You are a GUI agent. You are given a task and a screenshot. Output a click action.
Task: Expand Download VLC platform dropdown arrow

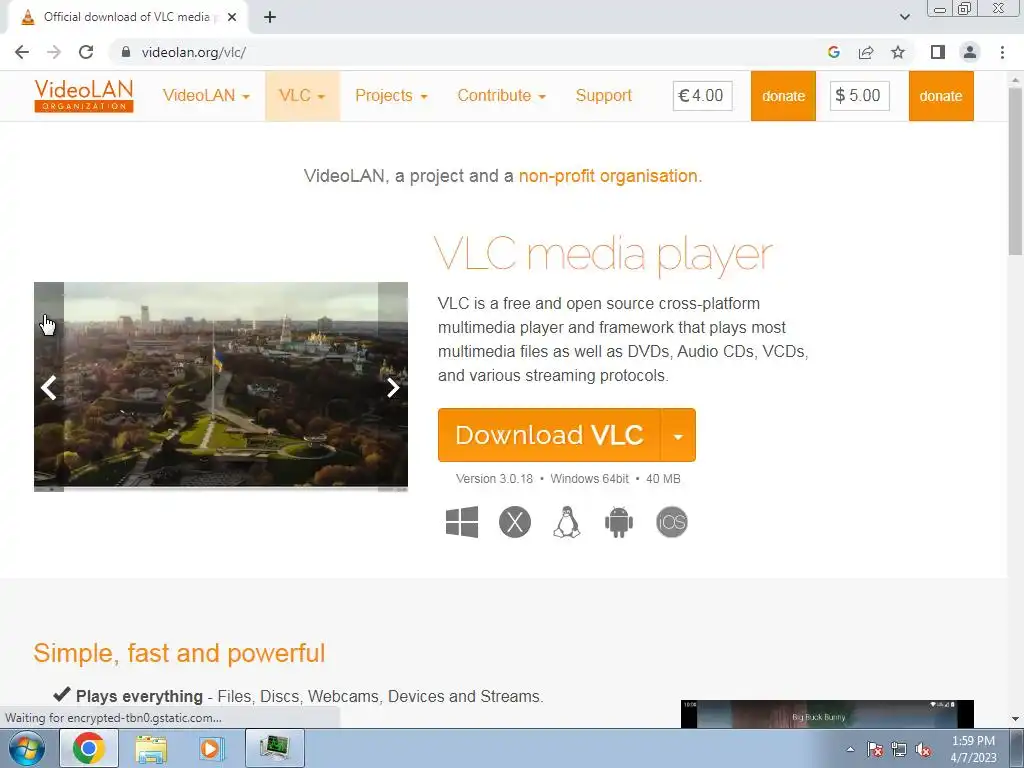coord(679,435)
